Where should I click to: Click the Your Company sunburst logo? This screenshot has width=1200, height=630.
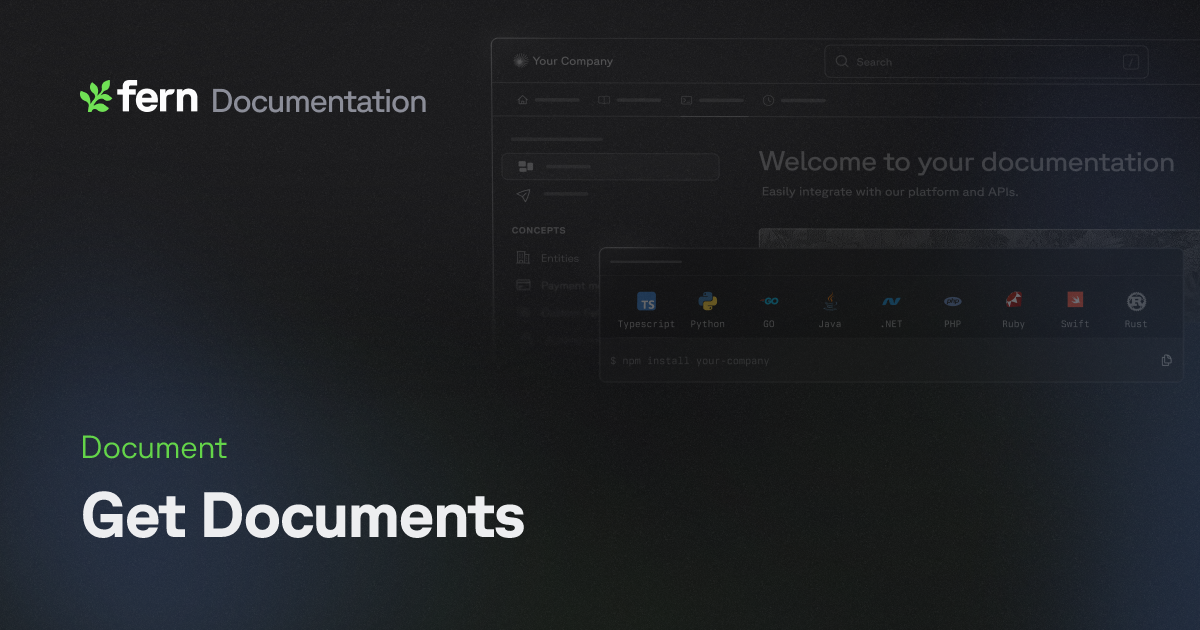pos(519,61)
